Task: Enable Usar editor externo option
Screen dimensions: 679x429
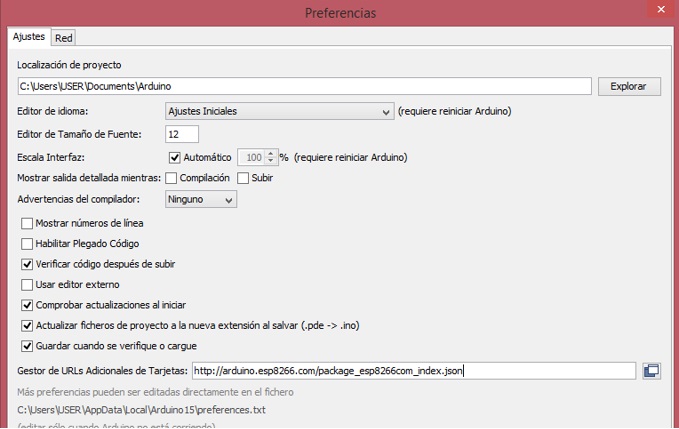Action: click(27, 284)
